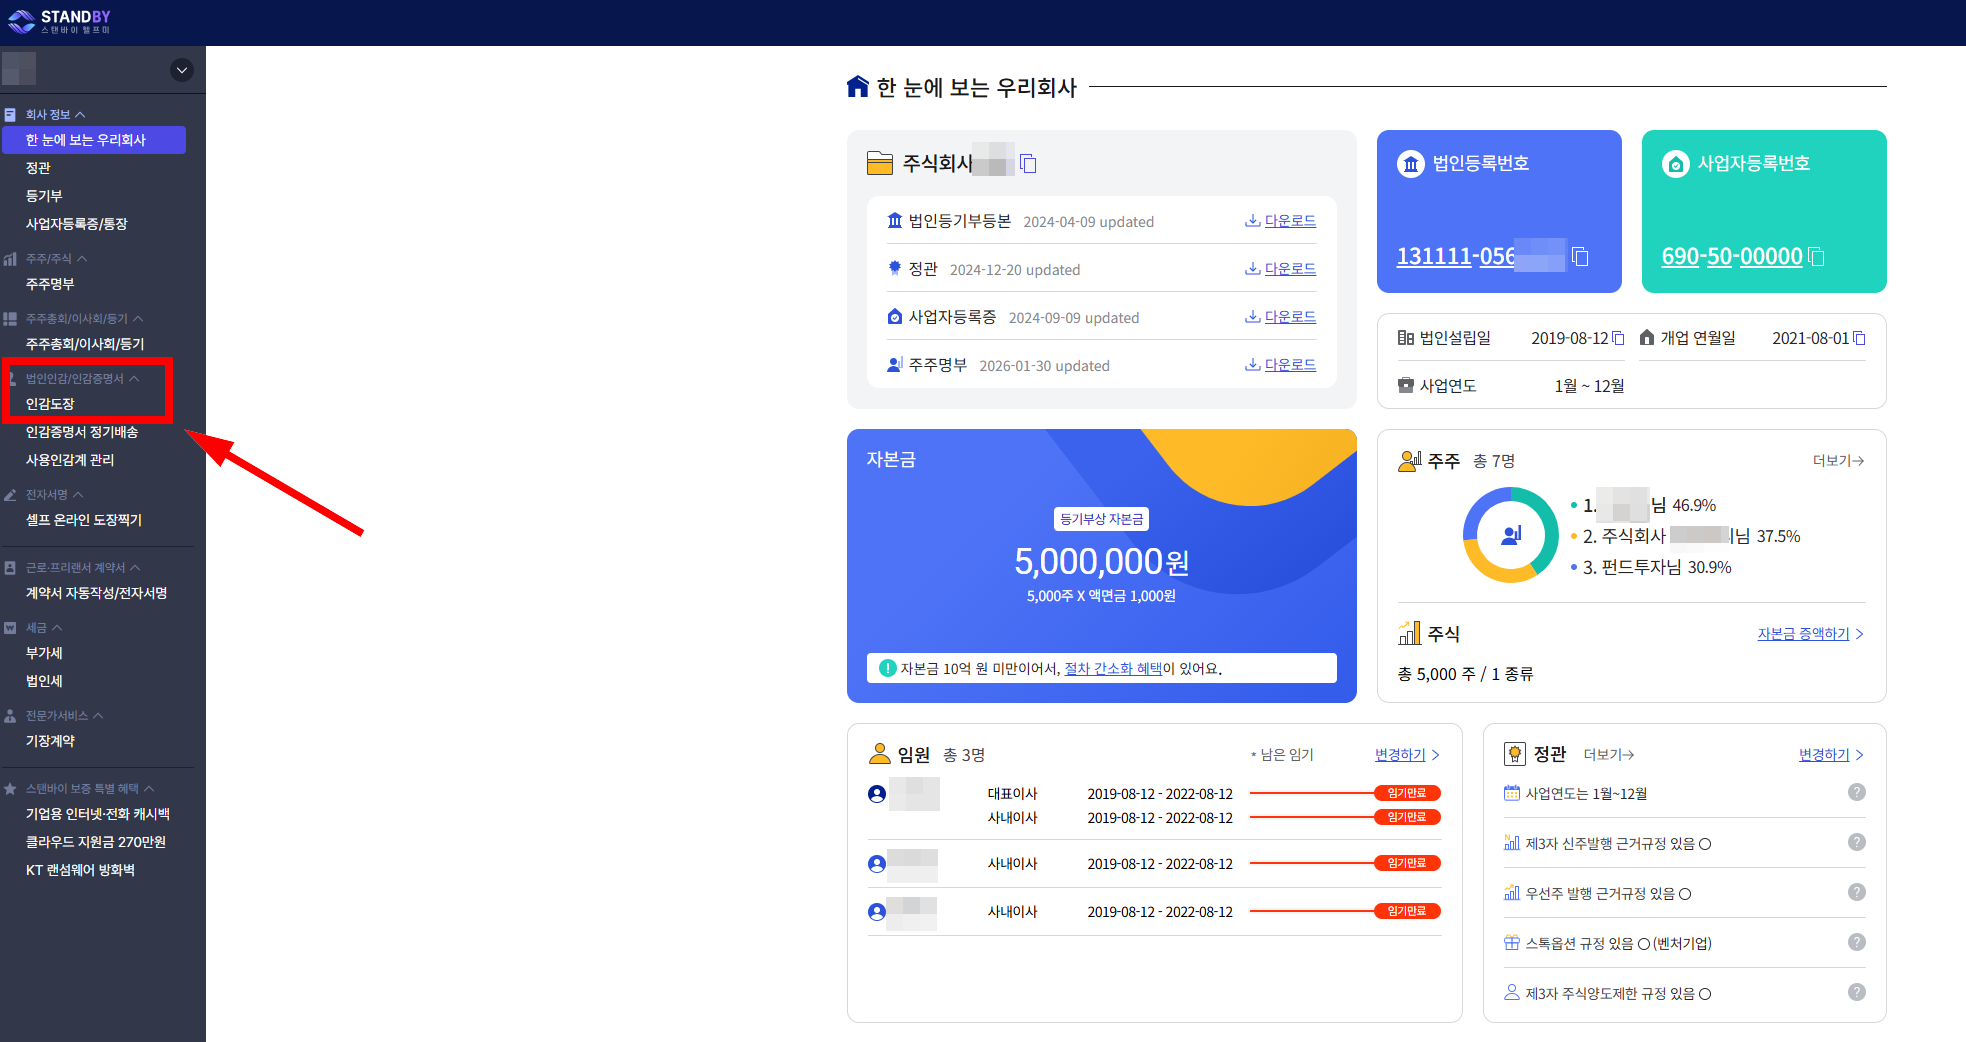
Task: Open help tooltip for 제3자 신주발행 근거규정
Action: click(1857, 842)
